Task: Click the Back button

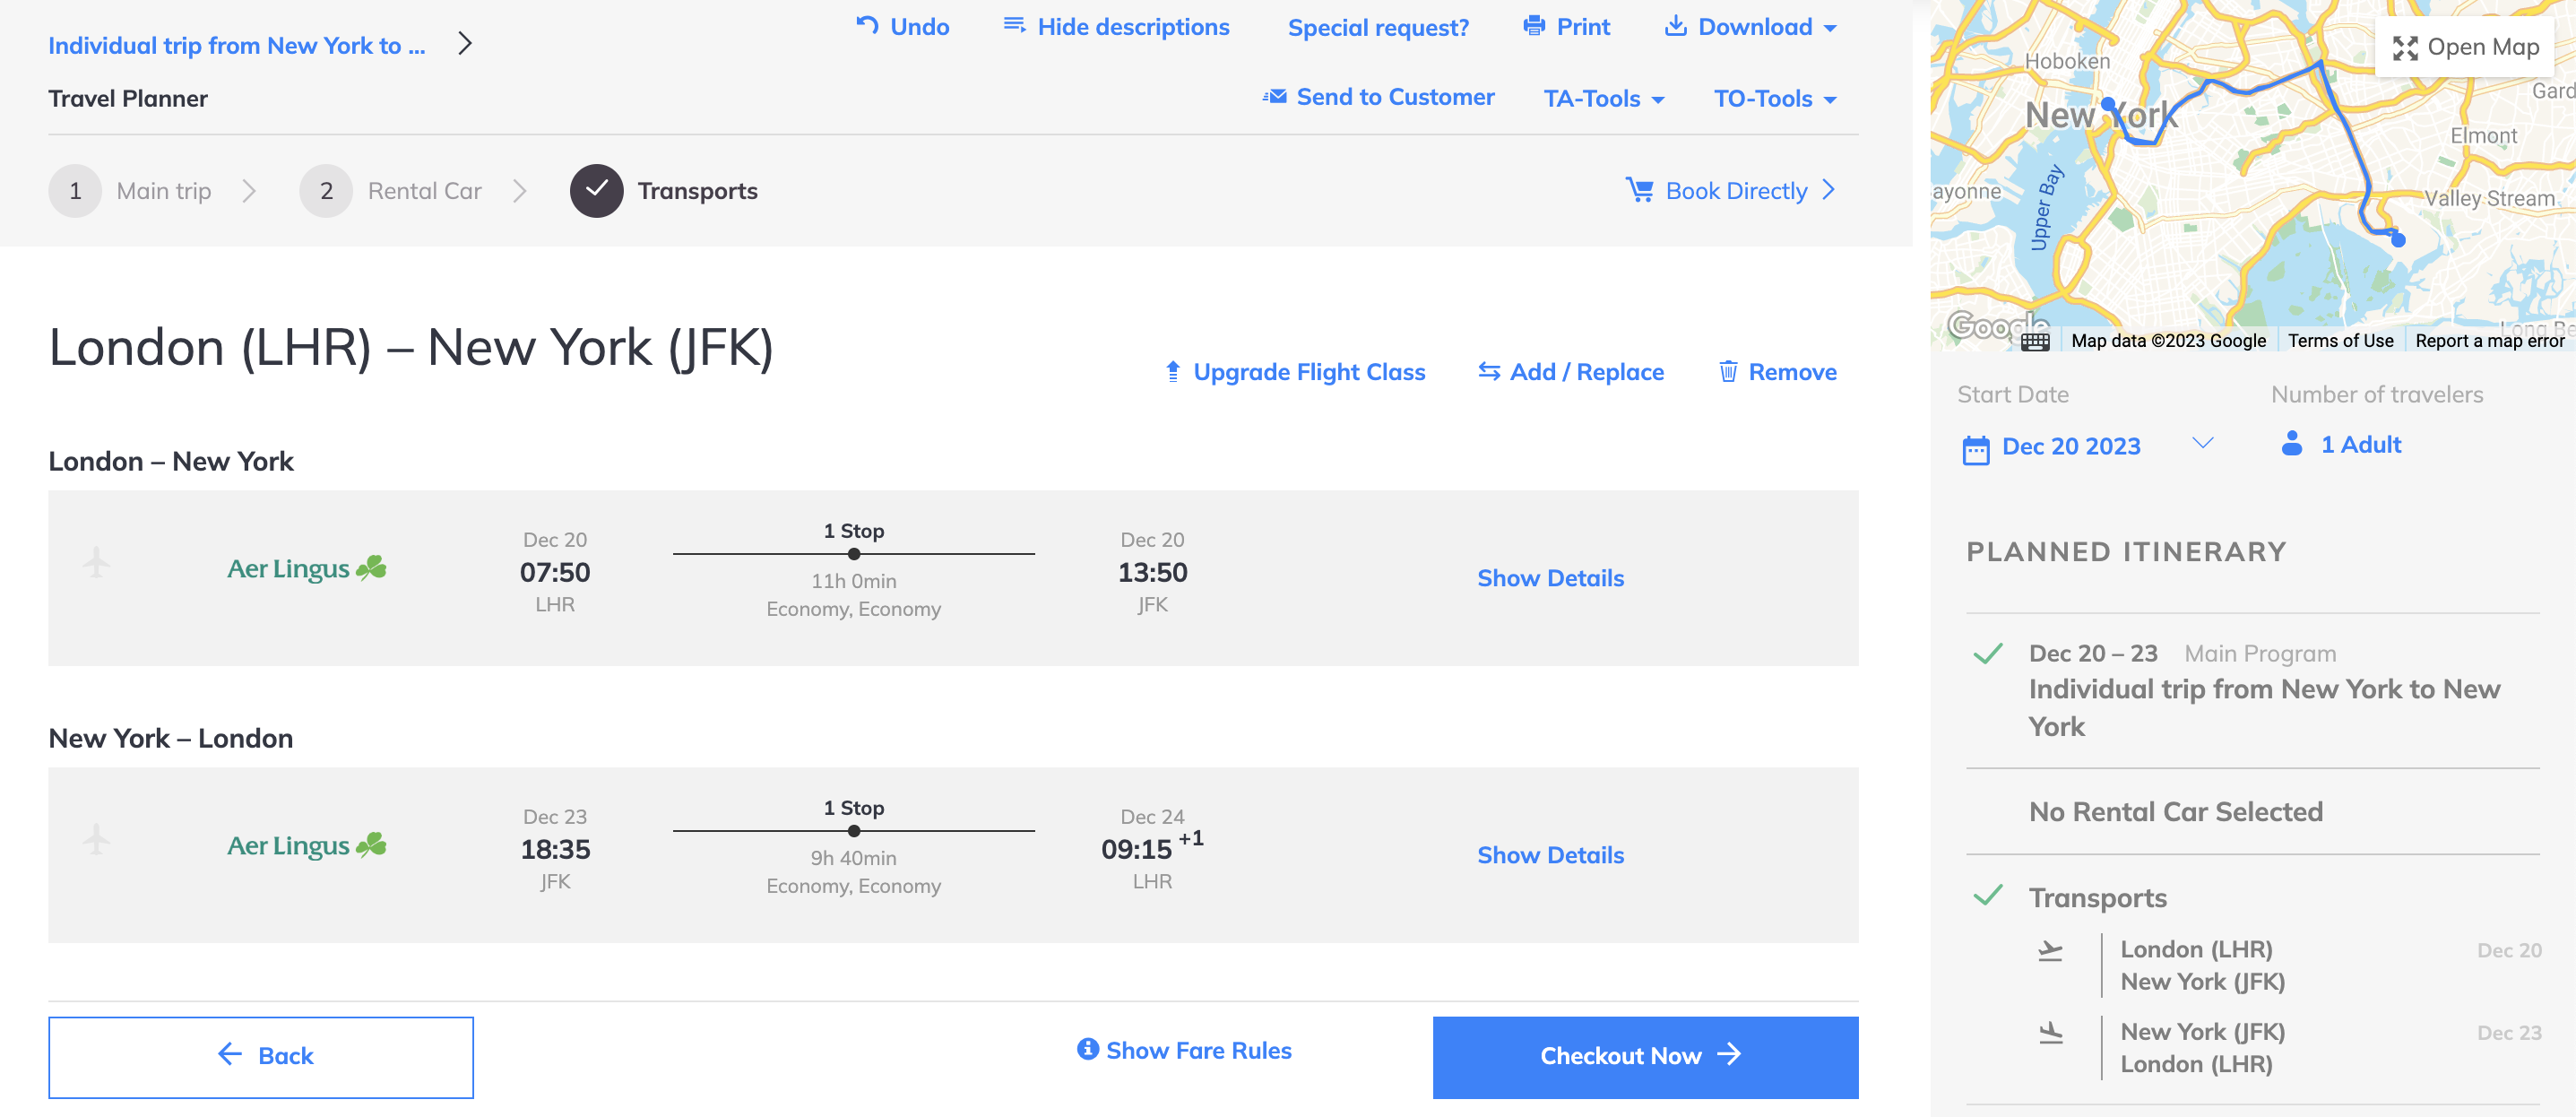Action: [261, 1056]
